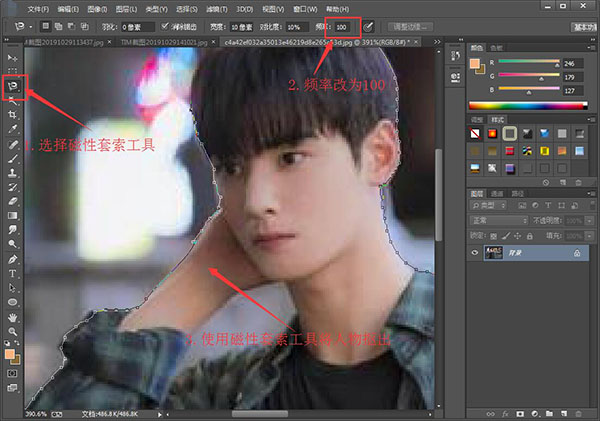Select the Eraser tool
Viewport: 600px width, 421px height.
pos(12,201)
